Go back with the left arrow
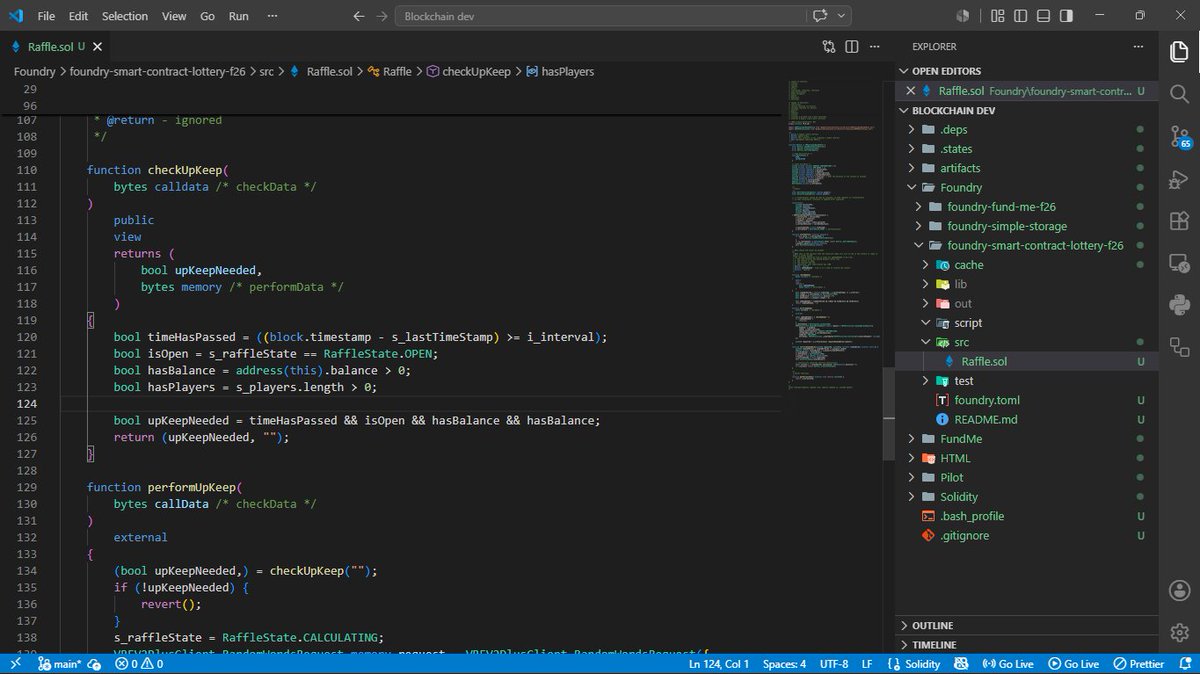The width and height of the screenshot is (1200, 674). 360,16
